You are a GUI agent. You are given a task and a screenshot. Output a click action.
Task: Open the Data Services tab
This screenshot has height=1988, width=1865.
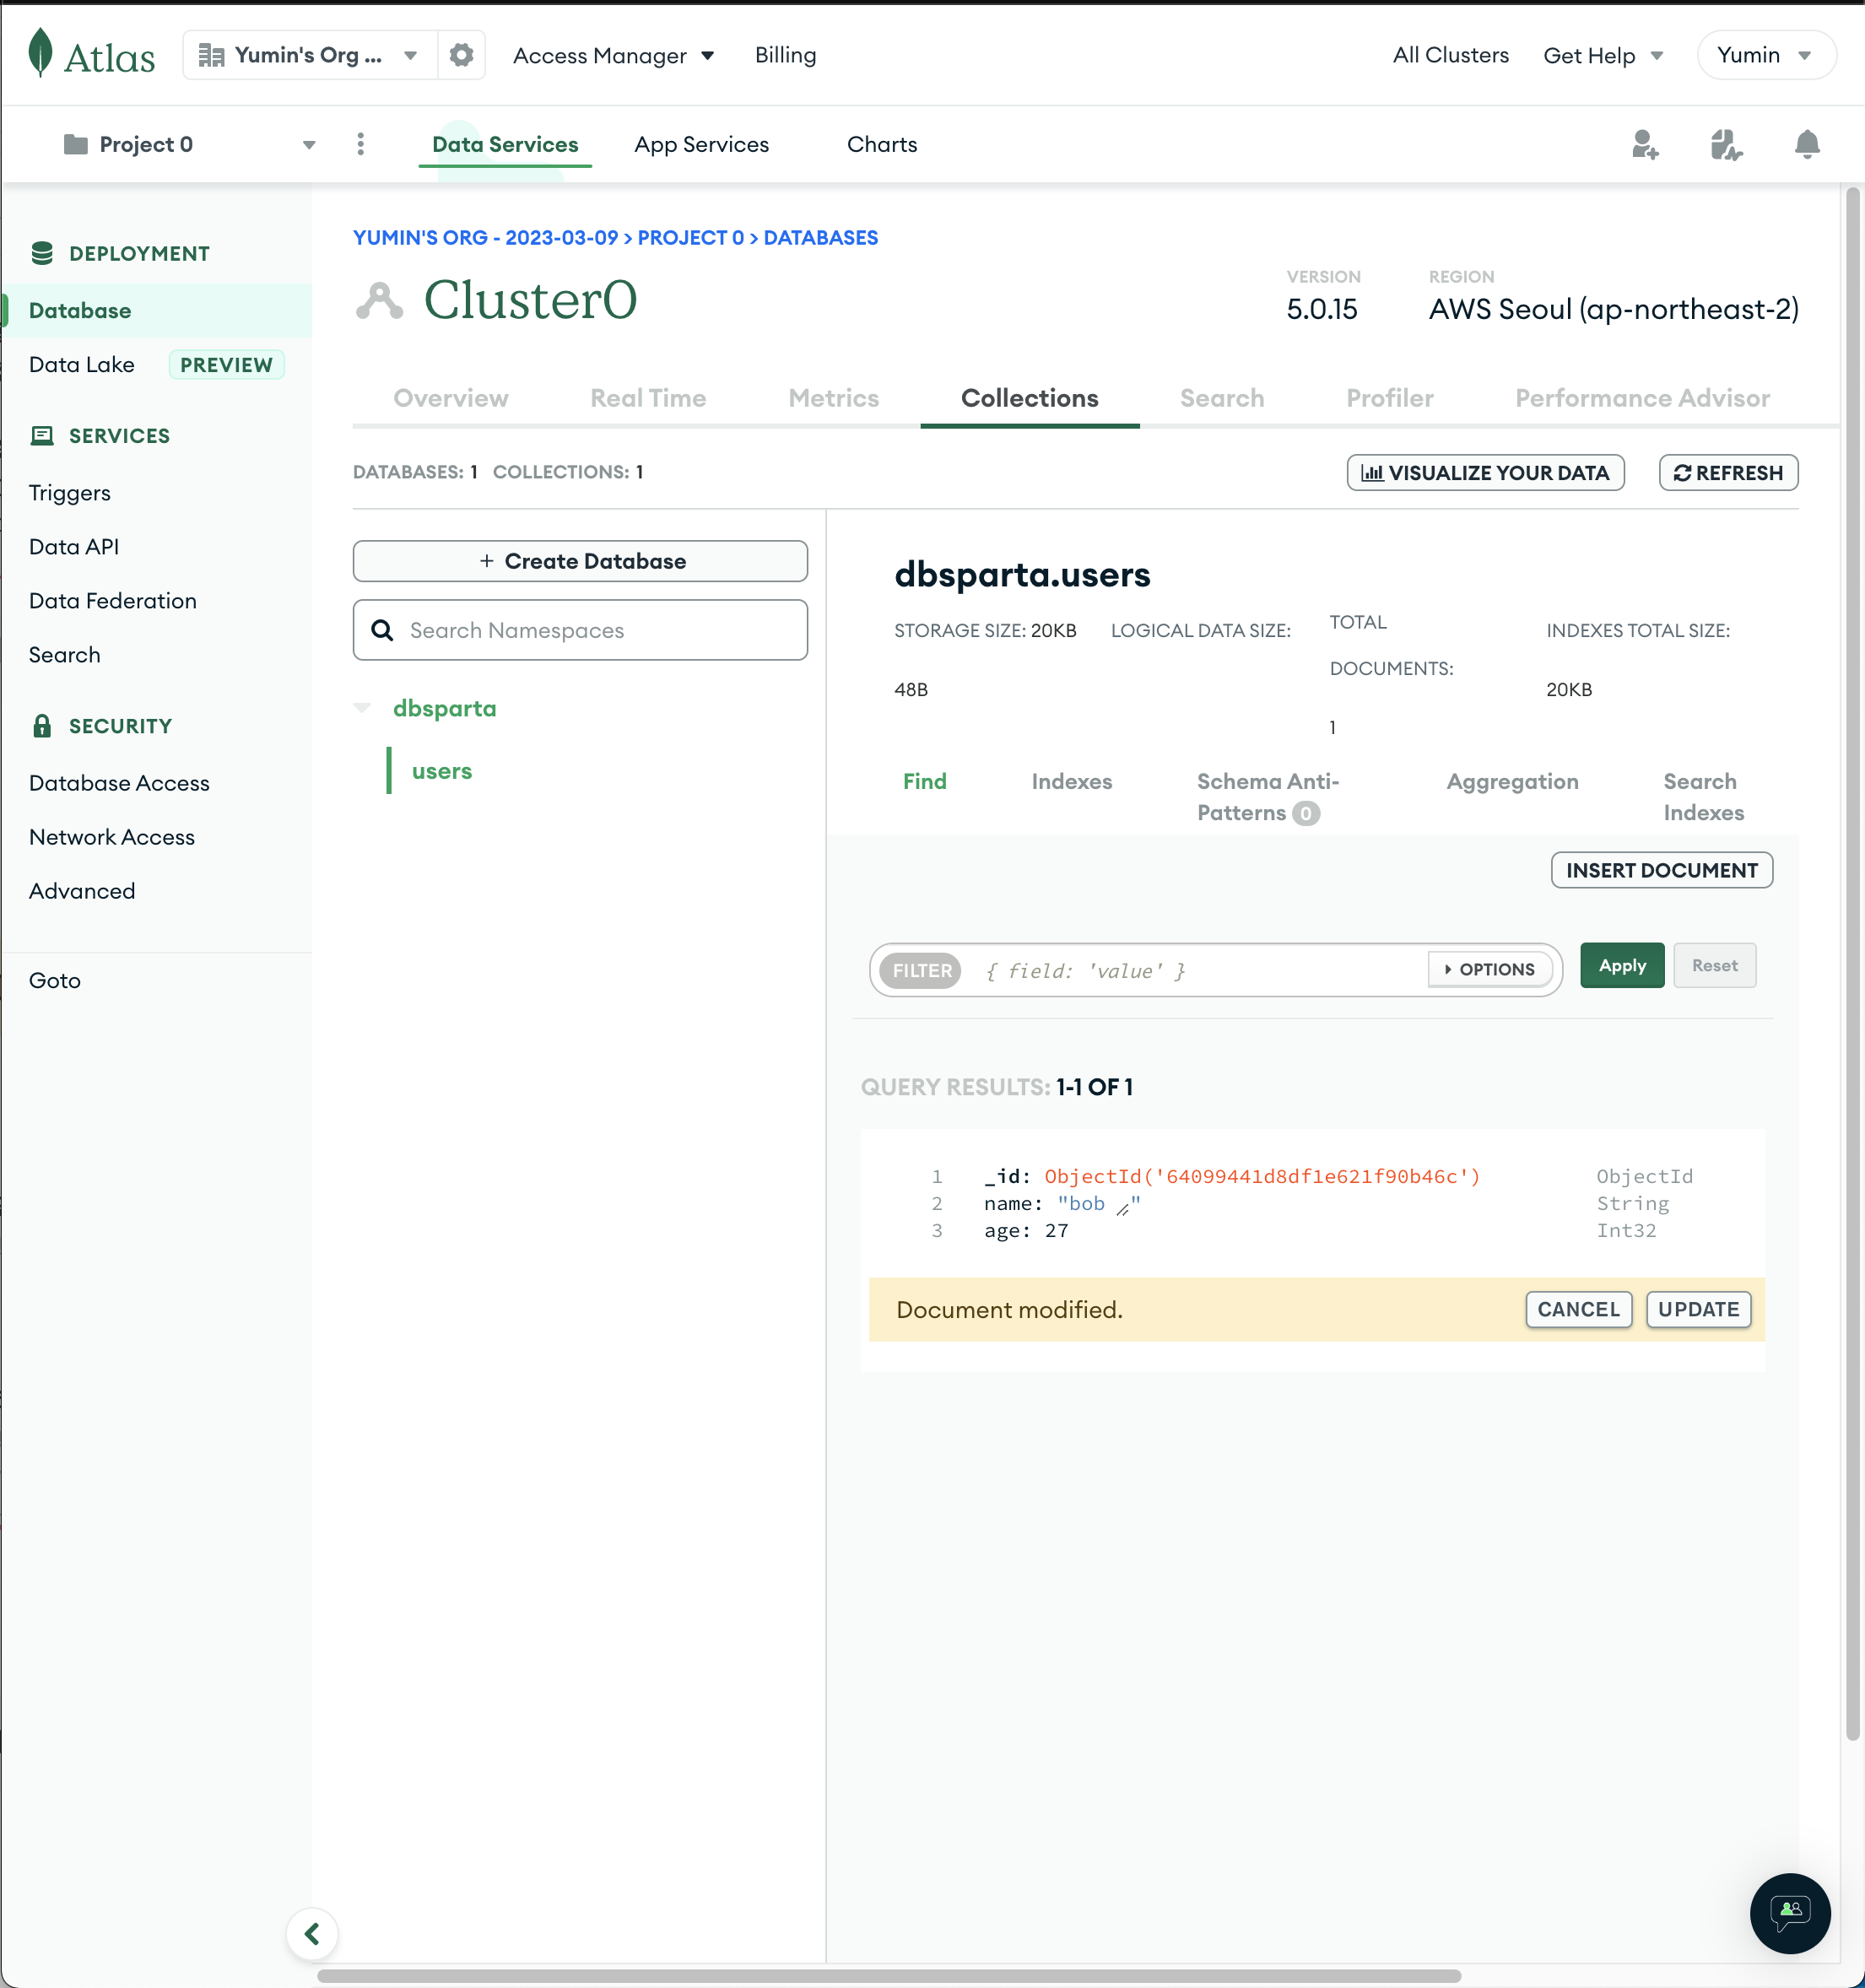[505, 144]
